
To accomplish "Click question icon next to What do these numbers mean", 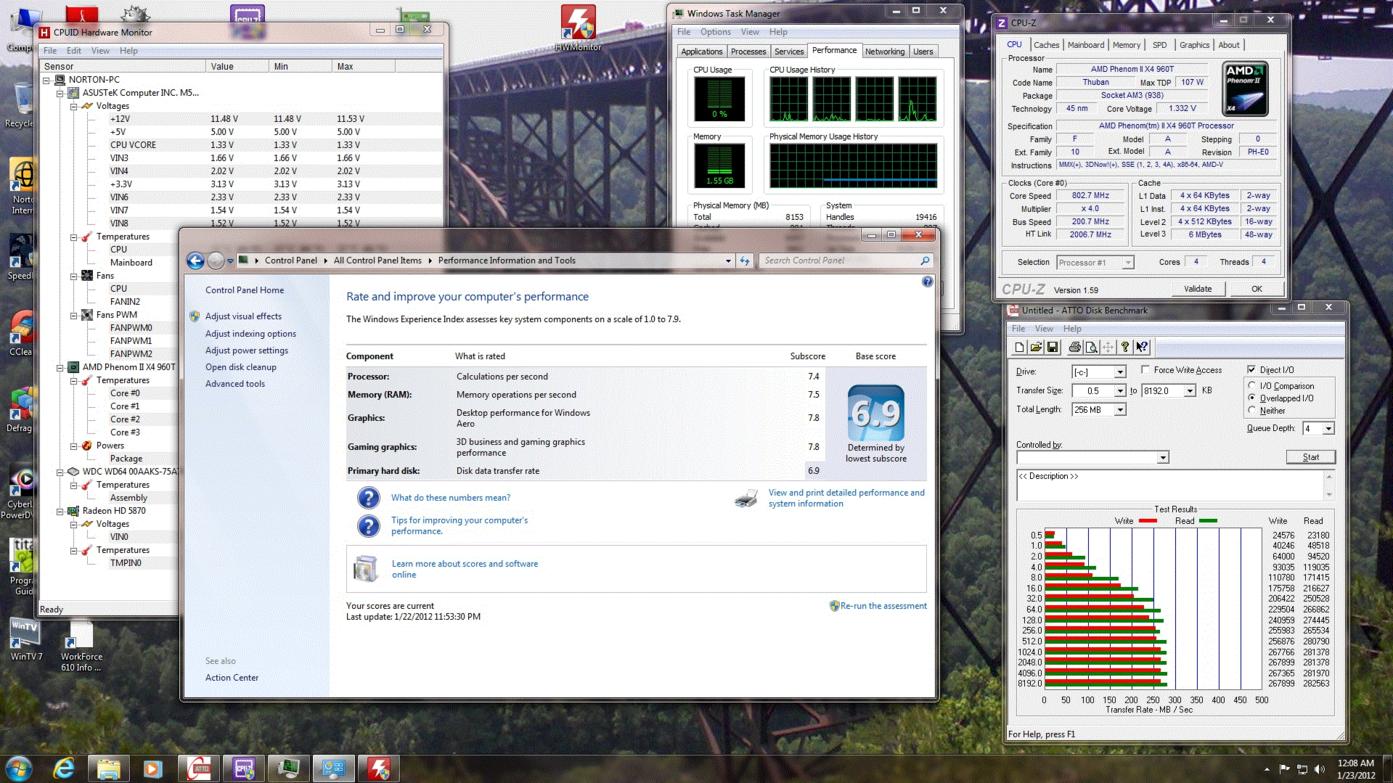I will click(x=368, y=497).
